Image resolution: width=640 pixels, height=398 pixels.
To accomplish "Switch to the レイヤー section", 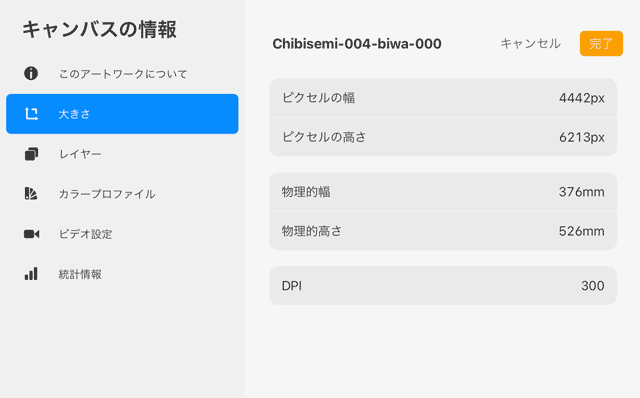I will click(80, 154).
